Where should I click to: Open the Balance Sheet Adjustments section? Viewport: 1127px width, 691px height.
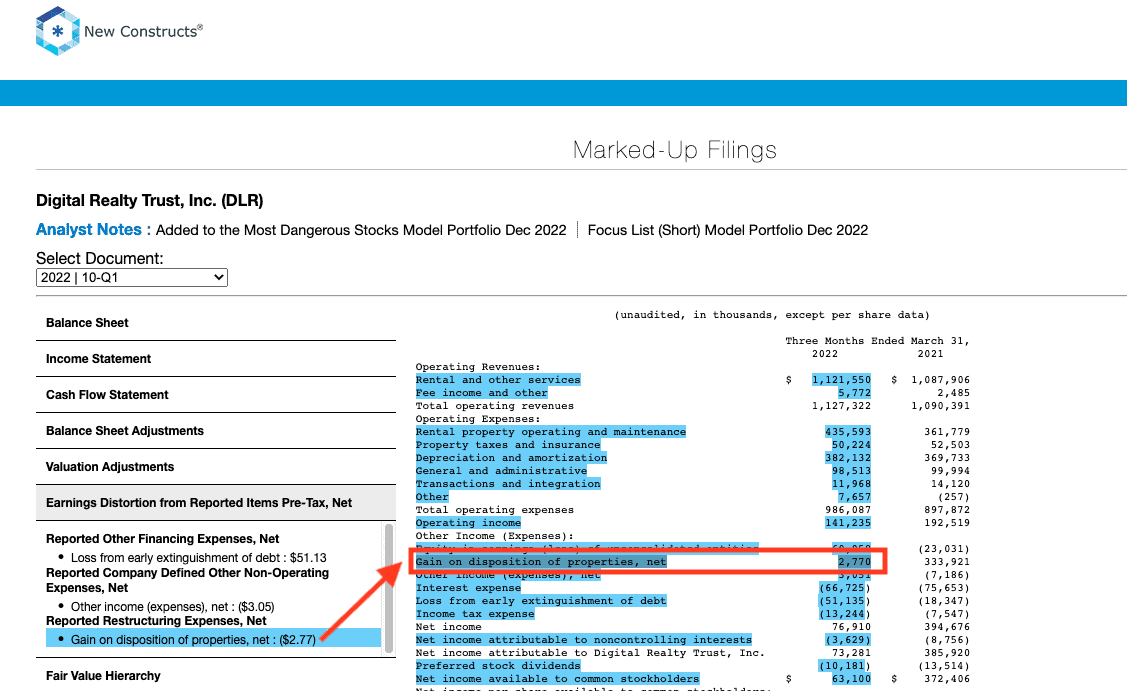[x=216, y=431]
